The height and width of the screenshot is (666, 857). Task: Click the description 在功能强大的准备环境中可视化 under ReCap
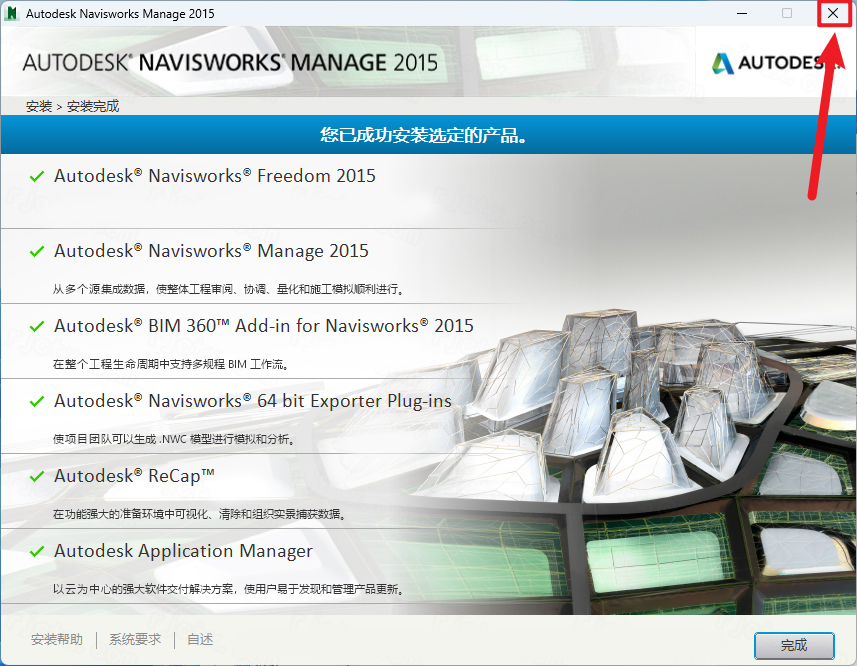pyautogui.click(x=199, y=514)
